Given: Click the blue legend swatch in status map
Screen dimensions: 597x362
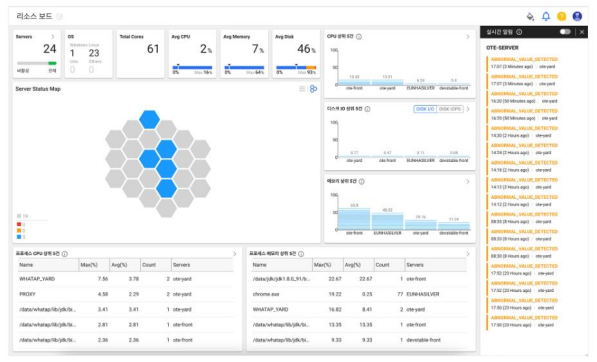Looking at the screenshot, I should (x=19, y=237).
